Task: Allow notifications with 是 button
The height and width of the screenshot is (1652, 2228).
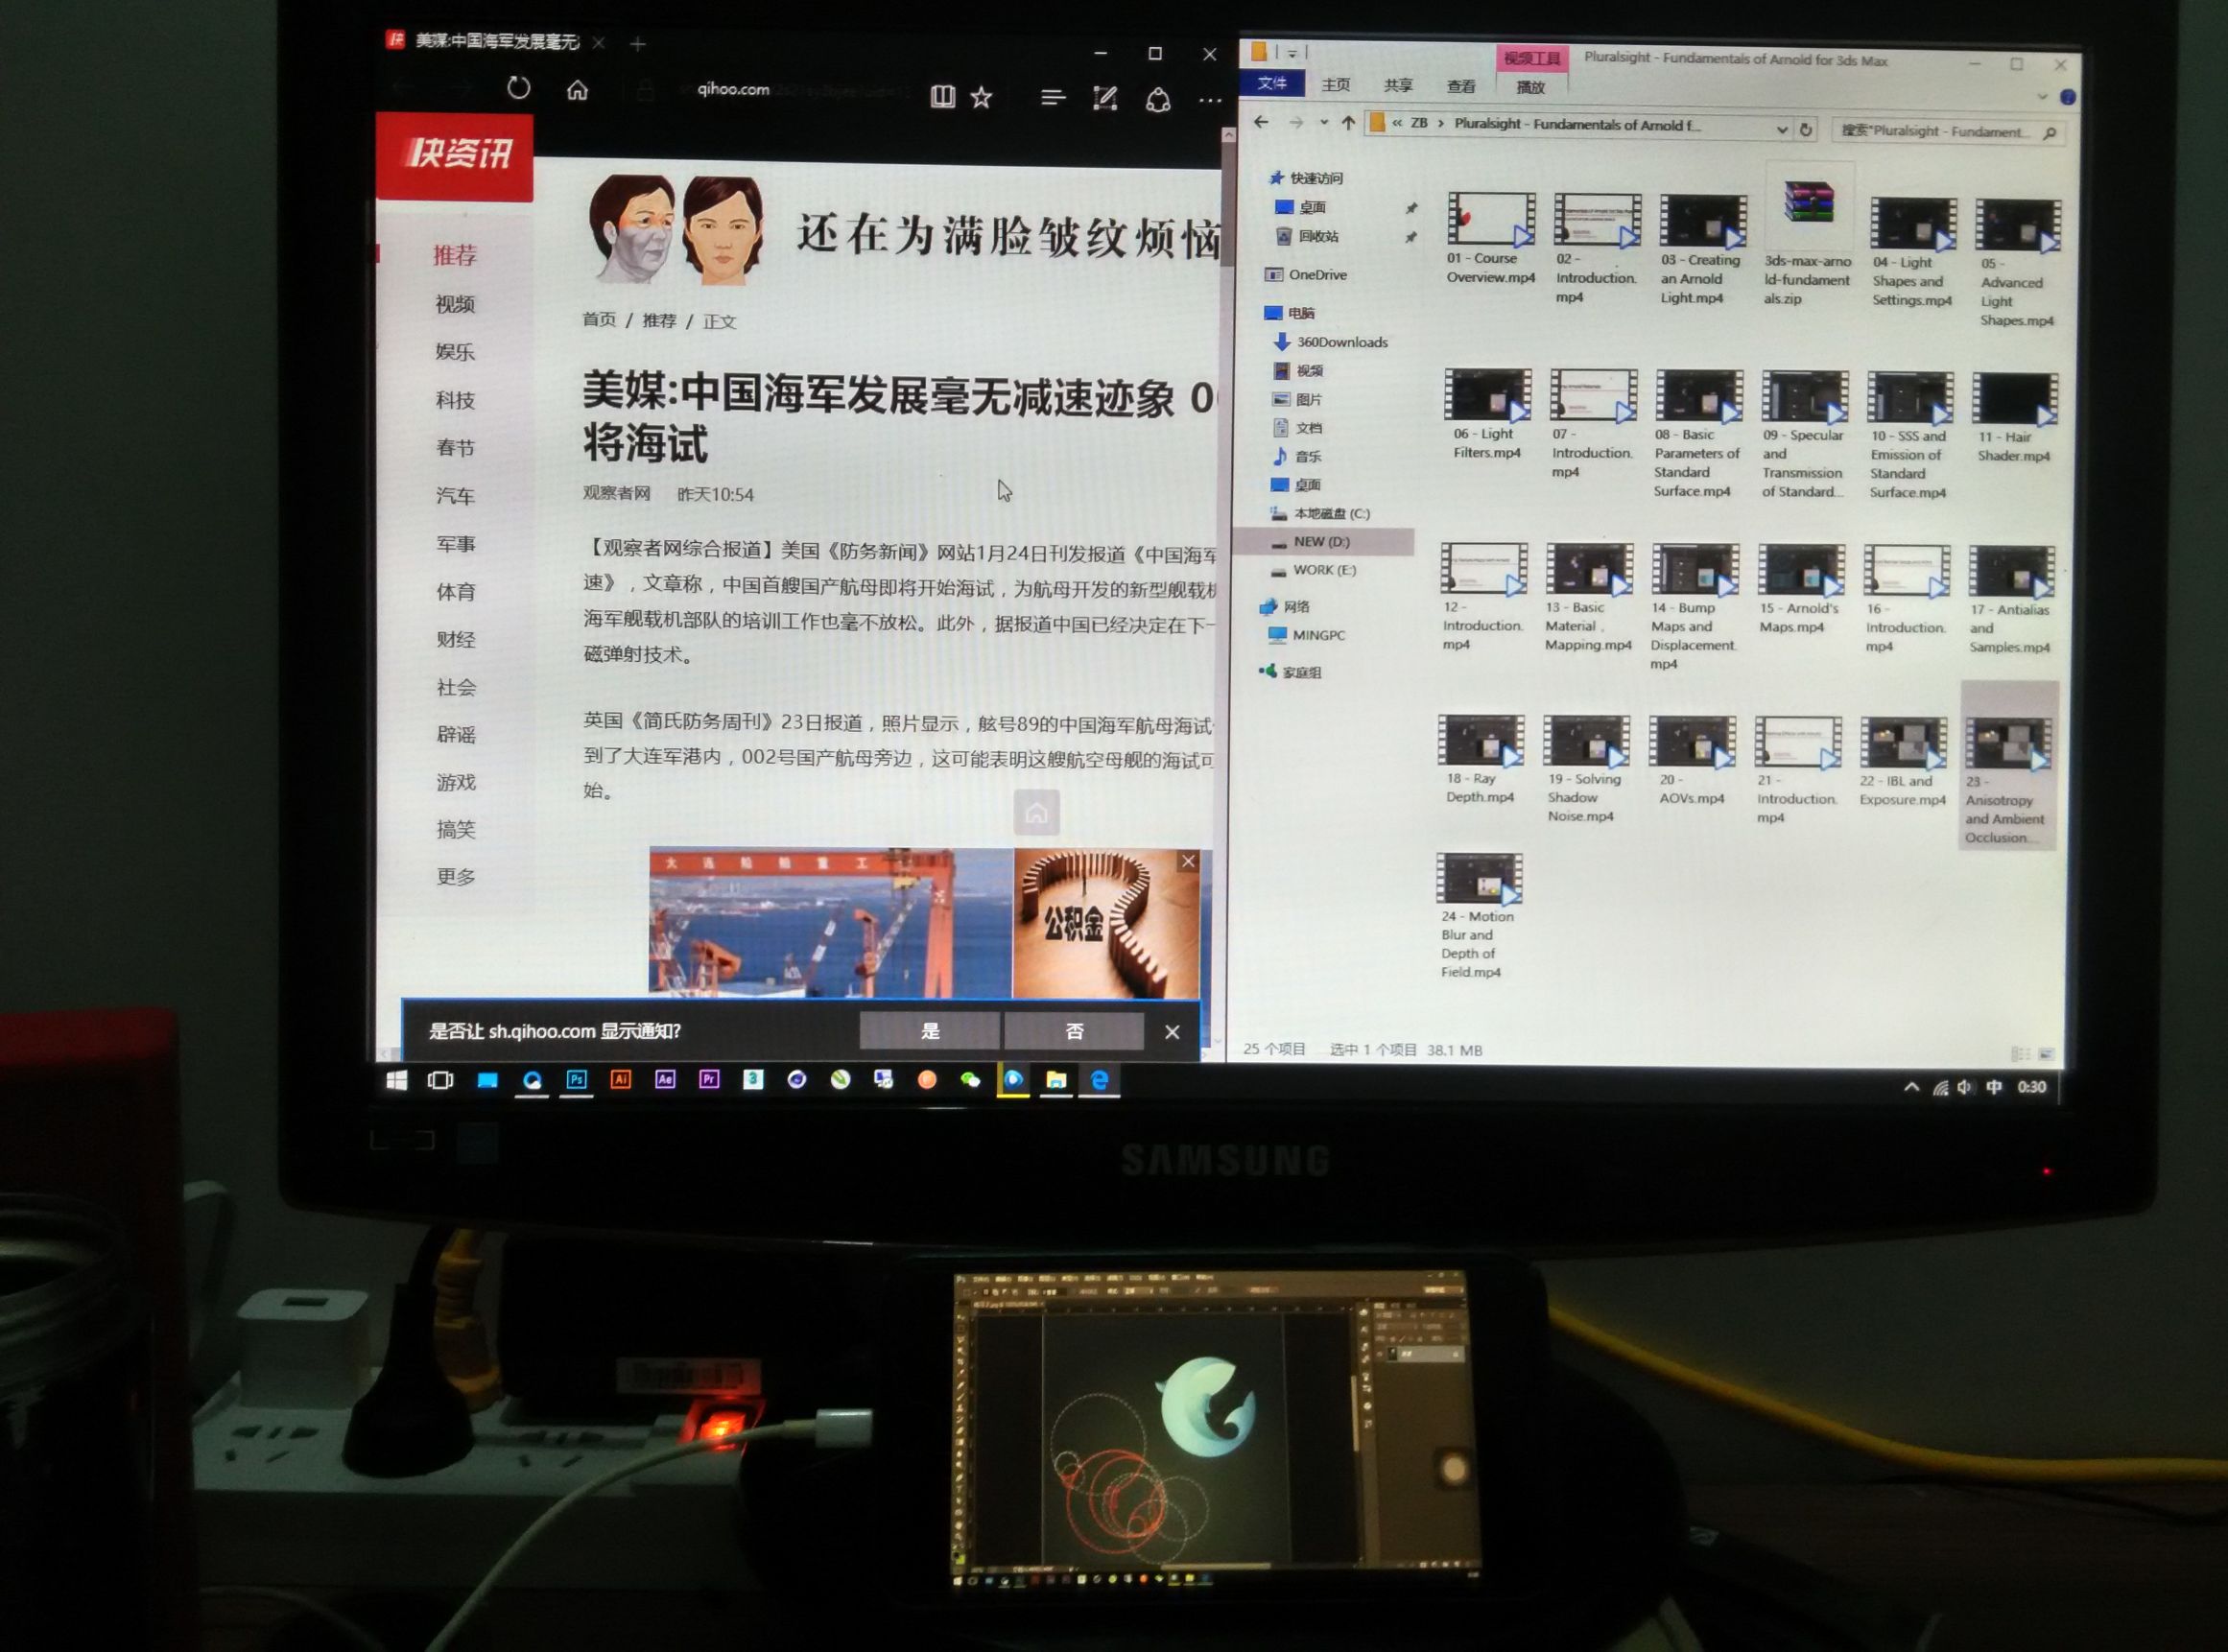Action: point(930,1031)
